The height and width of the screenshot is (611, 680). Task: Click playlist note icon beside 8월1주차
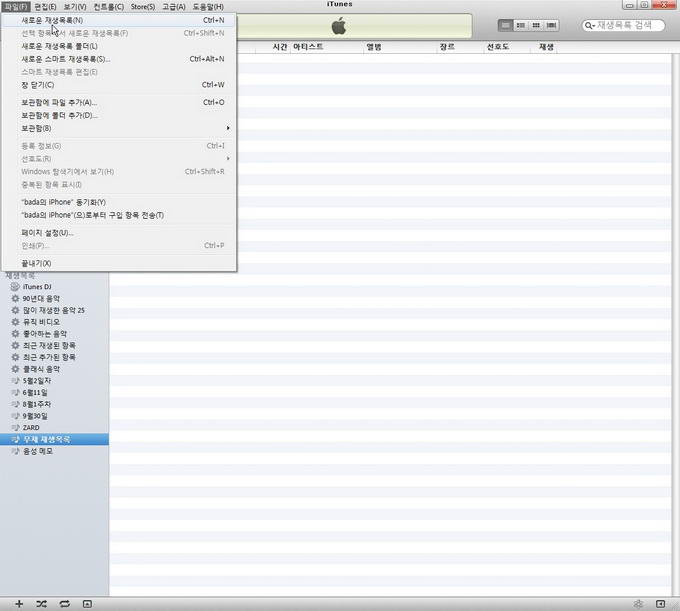coord(15,404)
